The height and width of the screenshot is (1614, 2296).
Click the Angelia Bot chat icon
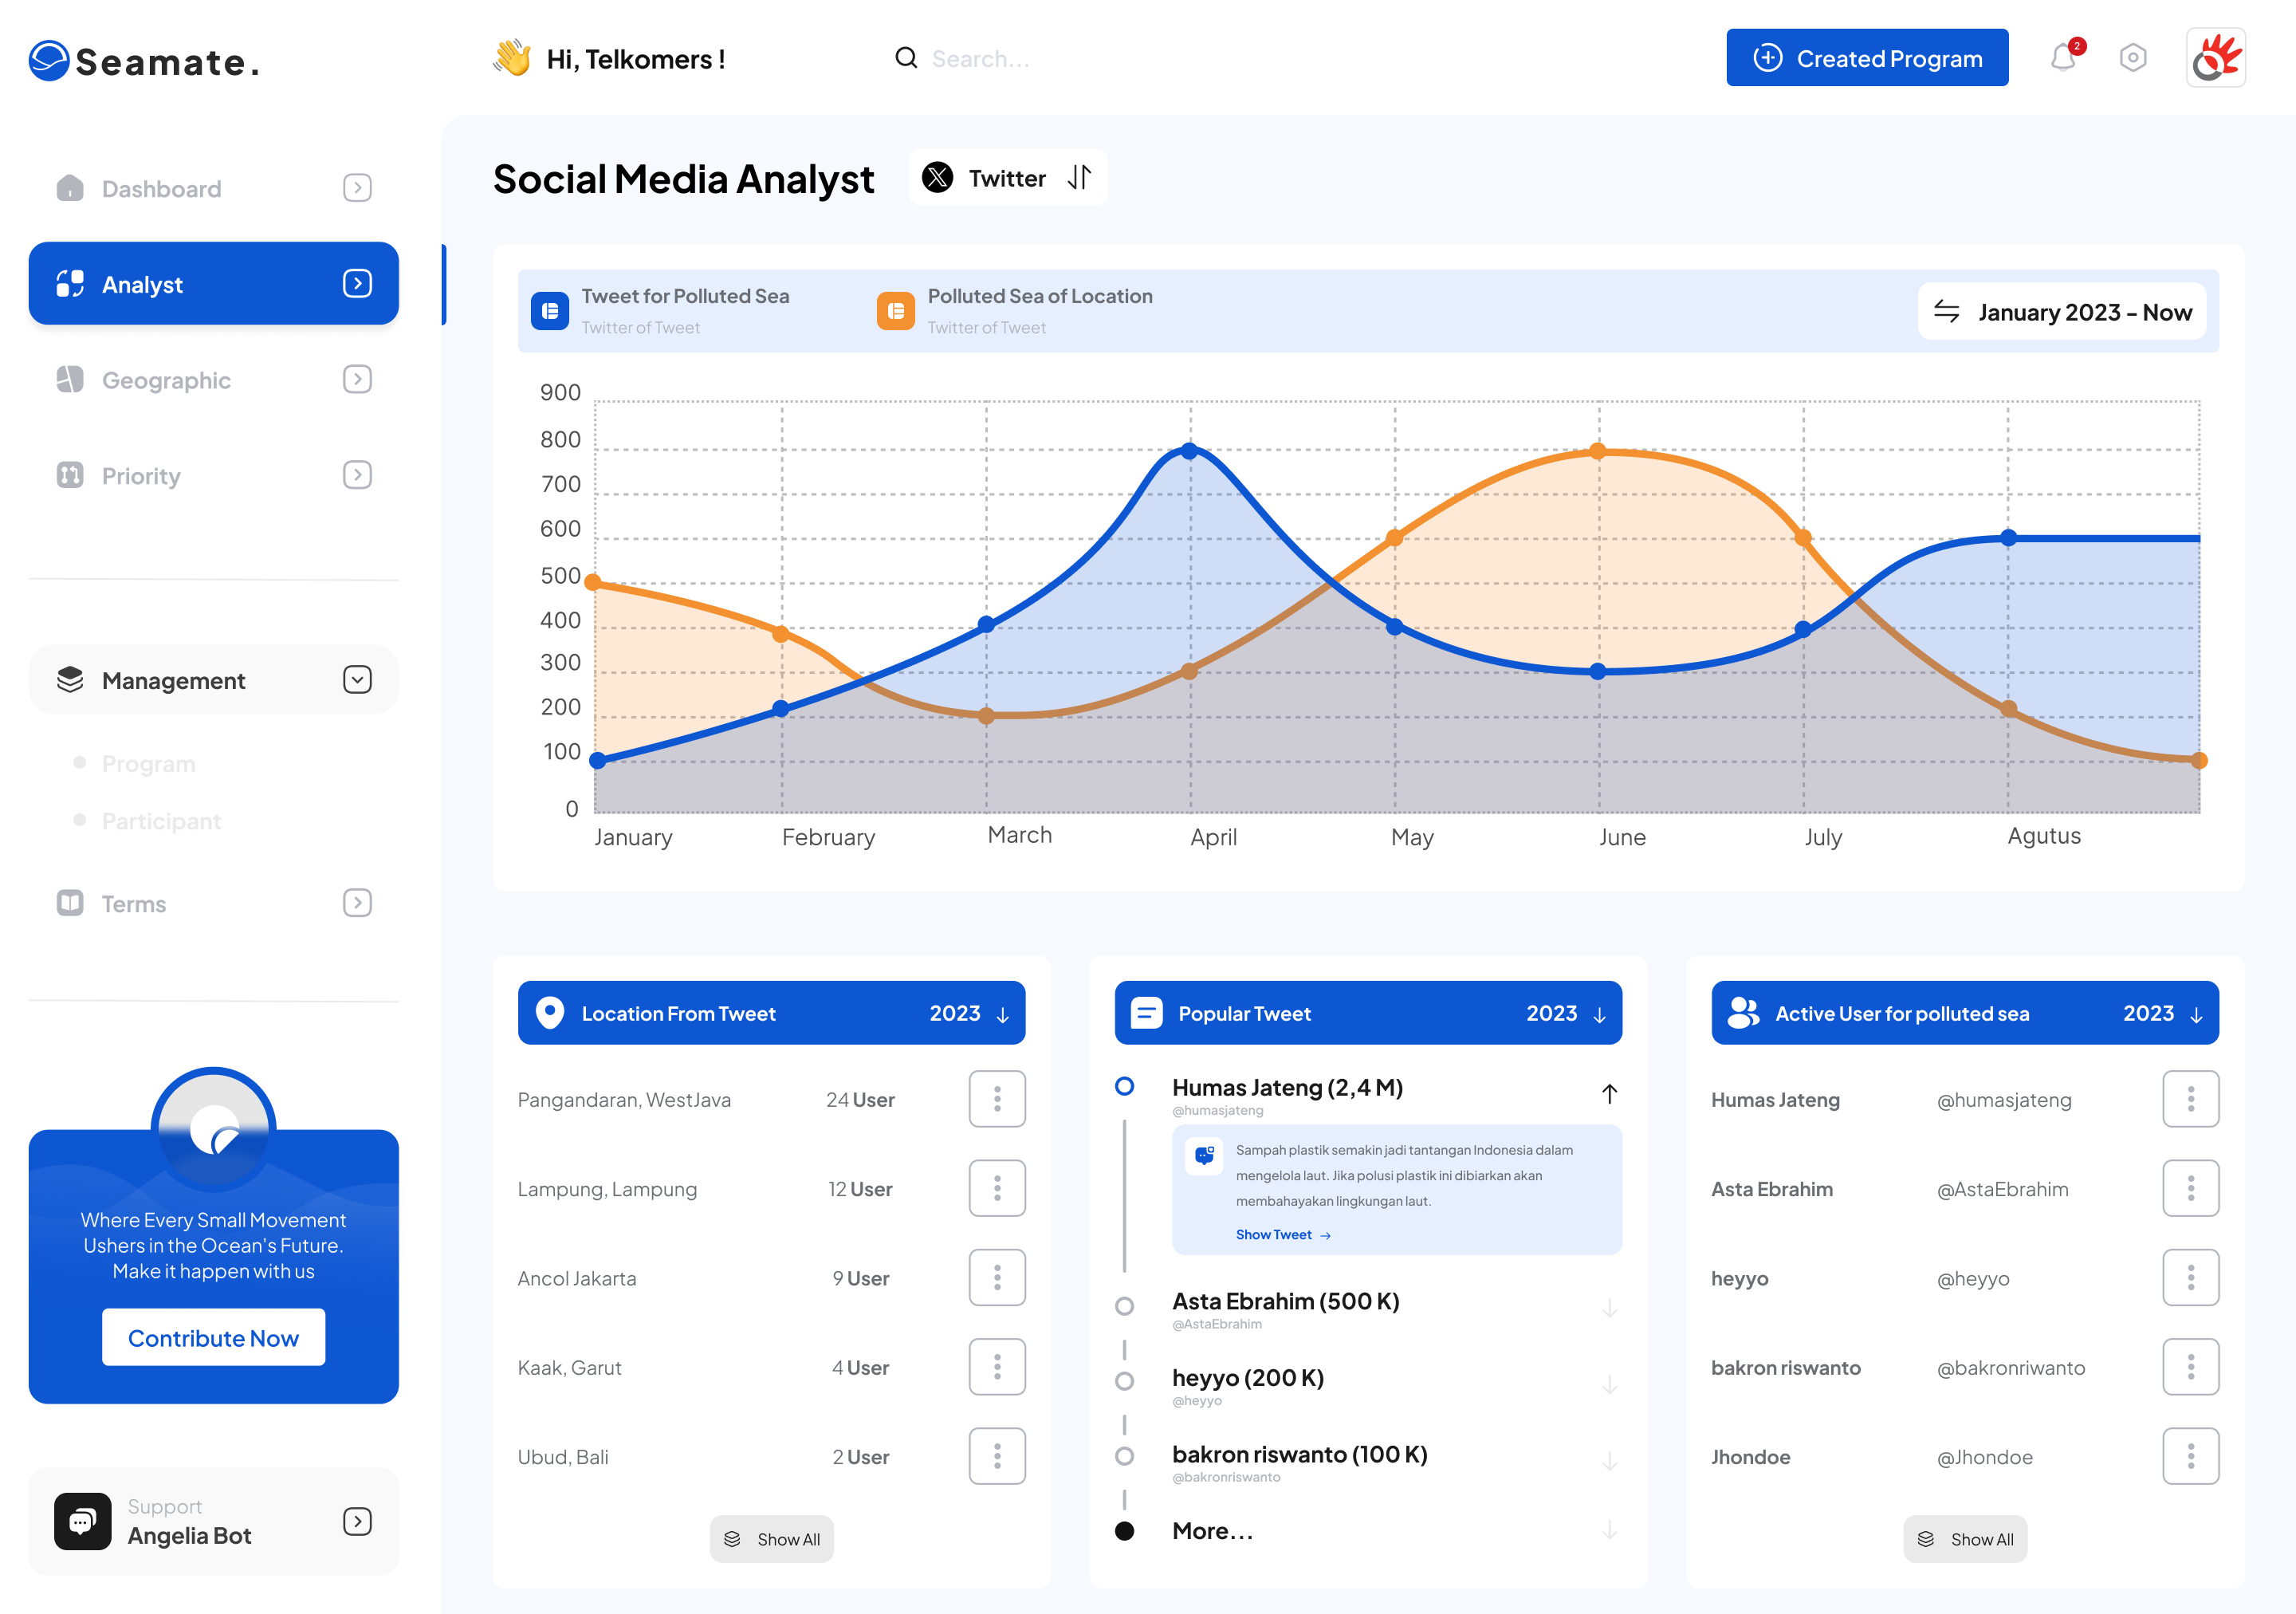82,1521
